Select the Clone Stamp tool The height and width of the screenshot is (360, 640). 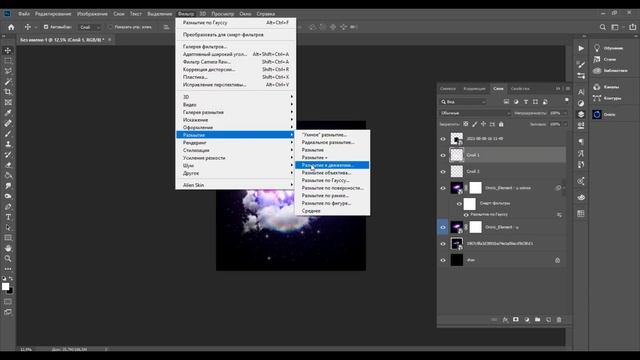(8, 144)
